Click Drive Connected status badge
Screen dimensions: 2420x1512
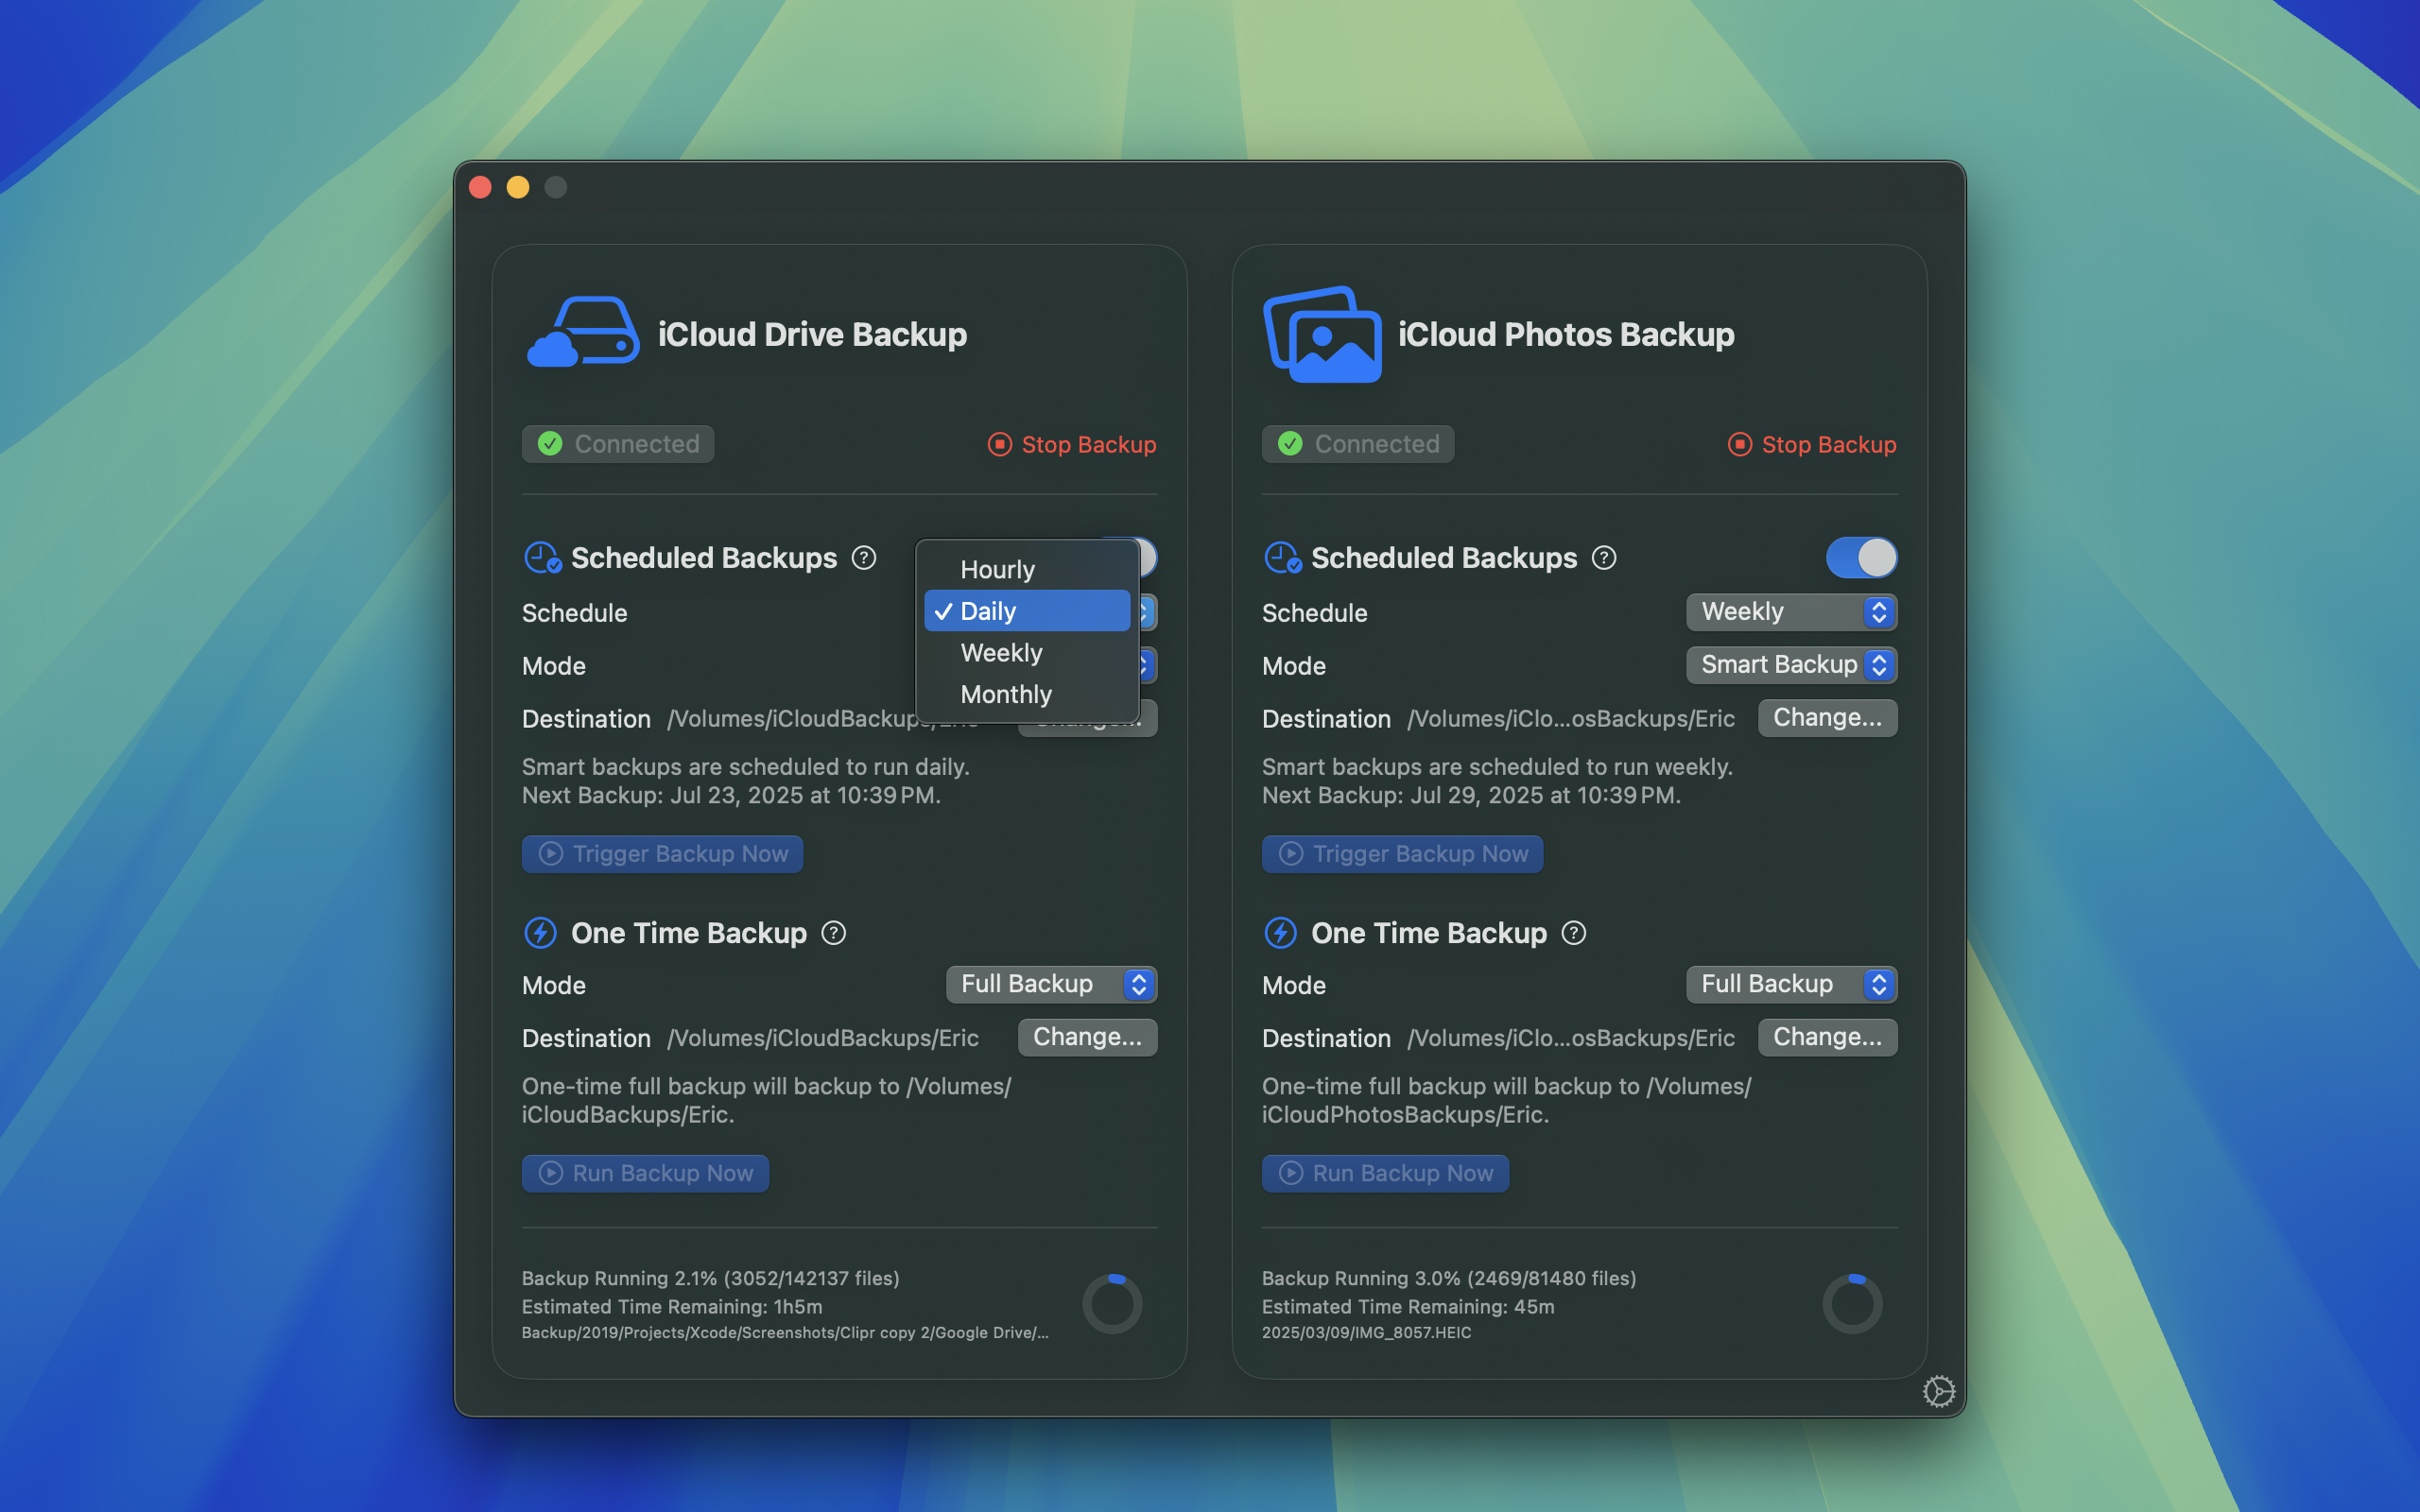click(618, 444)
